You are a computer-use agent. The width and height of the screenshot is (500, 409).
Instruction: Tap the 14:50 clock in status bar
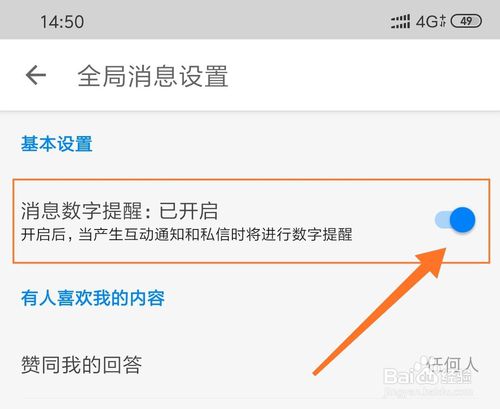pyautogui.click(x=62, y=22)
